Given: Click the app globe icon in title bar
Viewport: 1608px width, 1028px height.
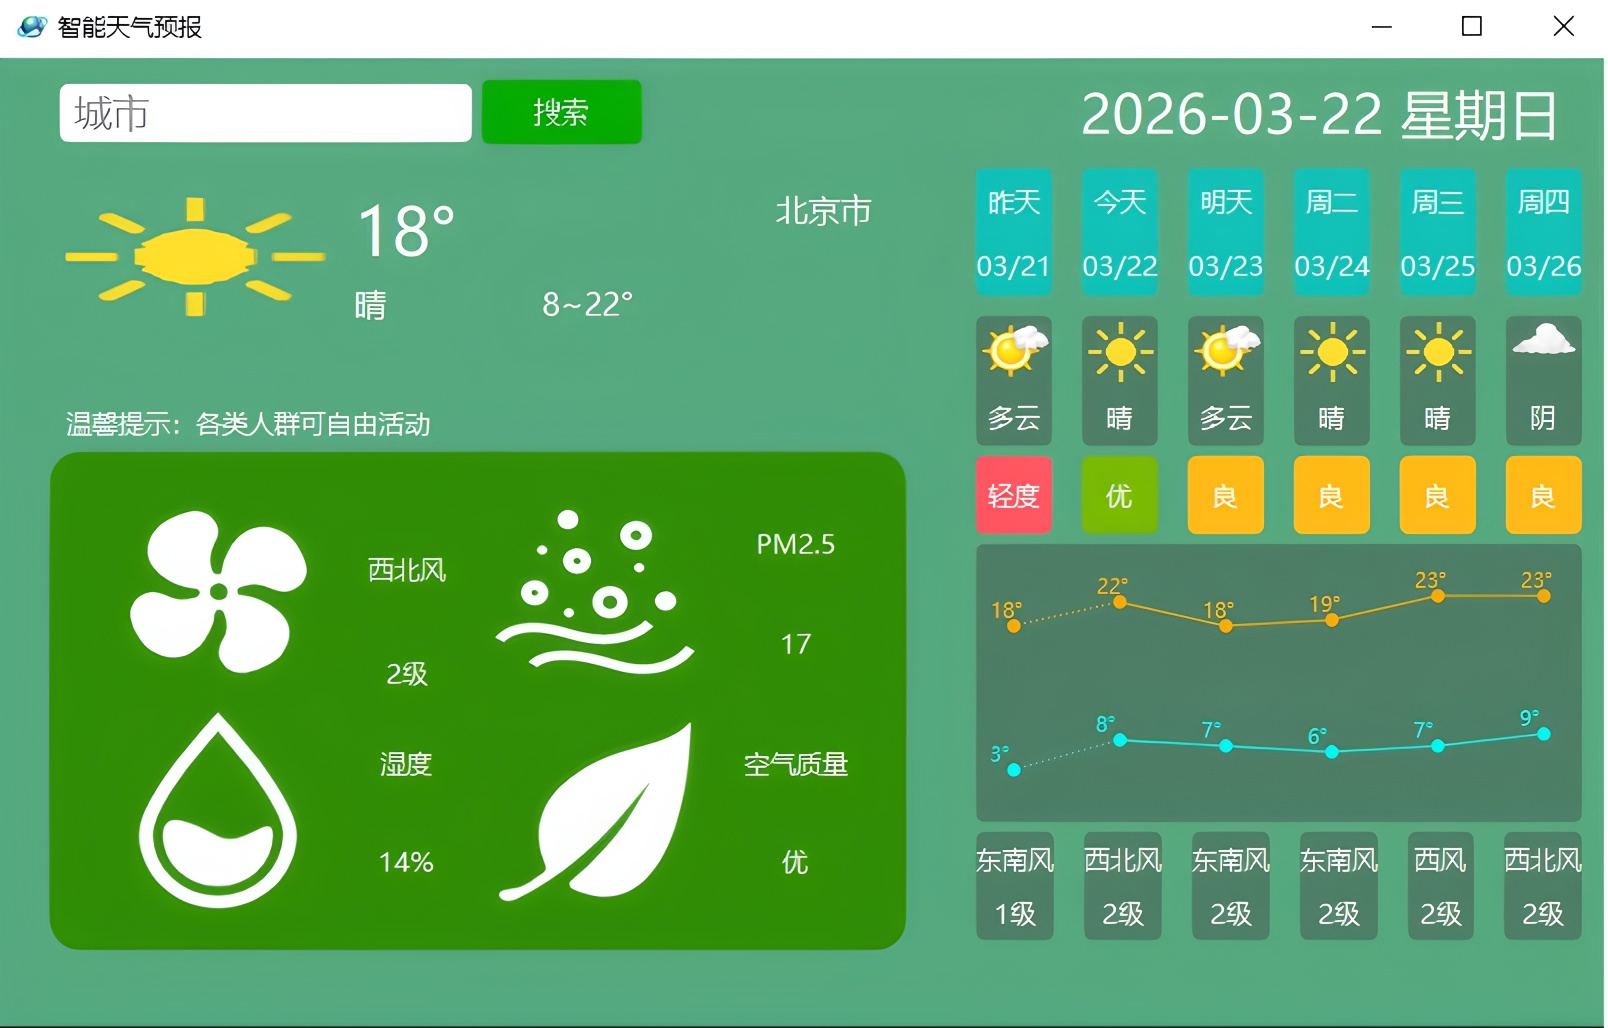Looking at the screenshot, I should (x=32, y=27).
